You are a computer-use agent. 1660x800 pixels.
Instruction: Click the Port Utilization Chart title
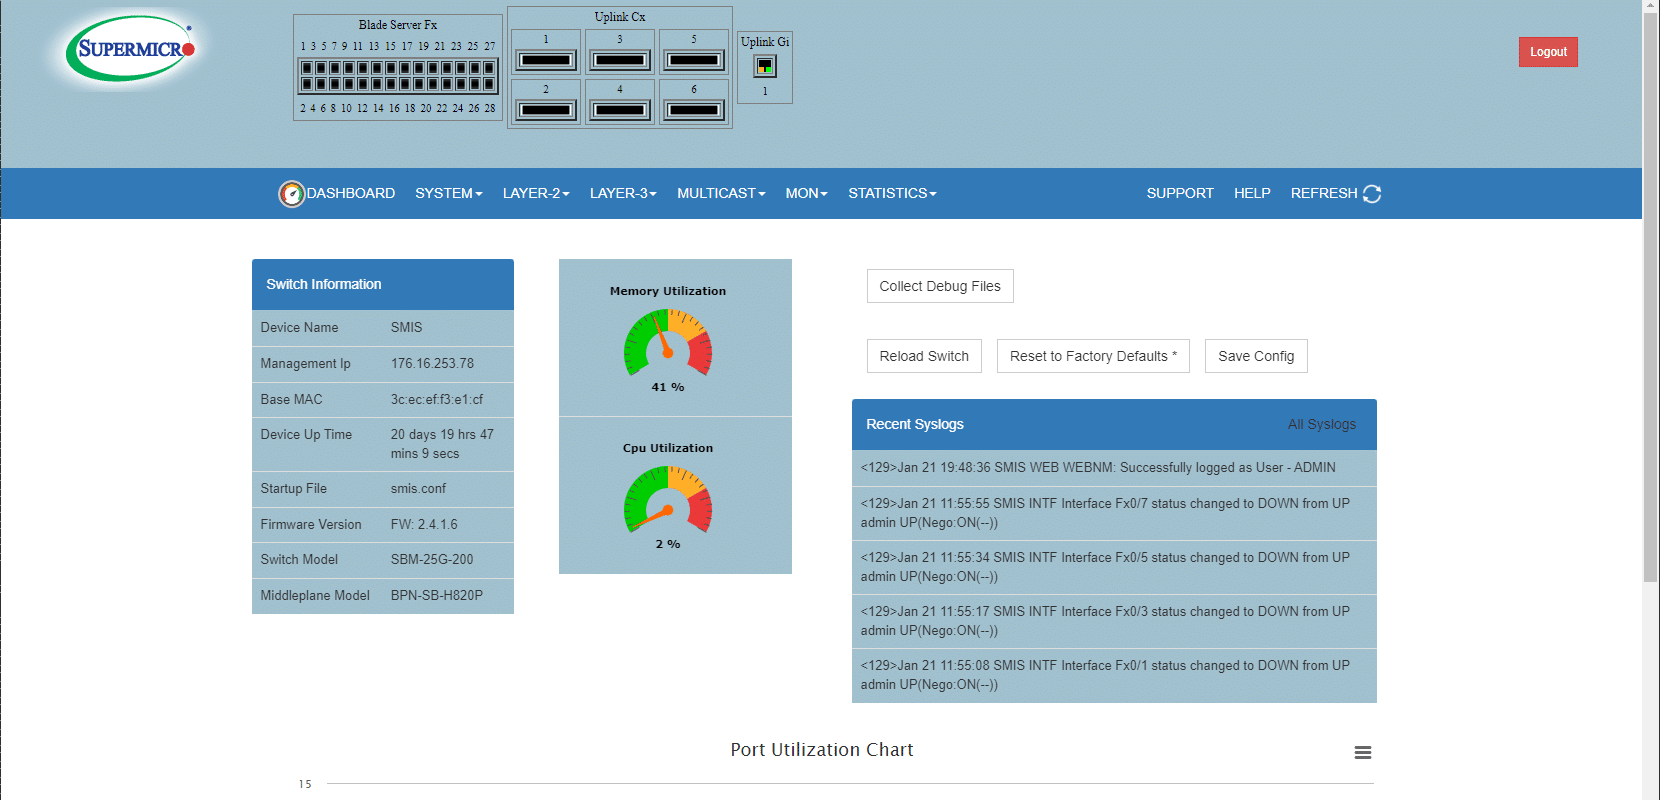(822, 750)
